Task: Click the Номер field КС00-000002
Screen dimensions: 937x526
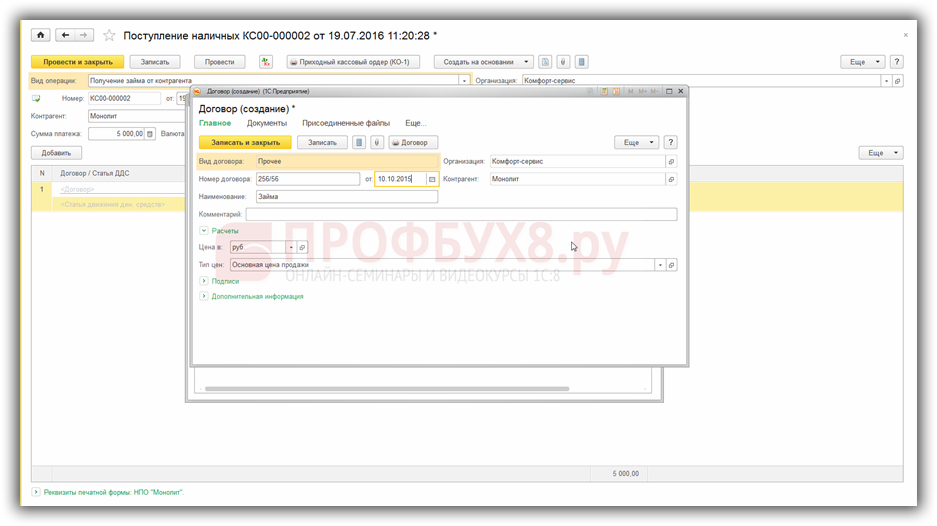Action: click(x=124, y=98)
